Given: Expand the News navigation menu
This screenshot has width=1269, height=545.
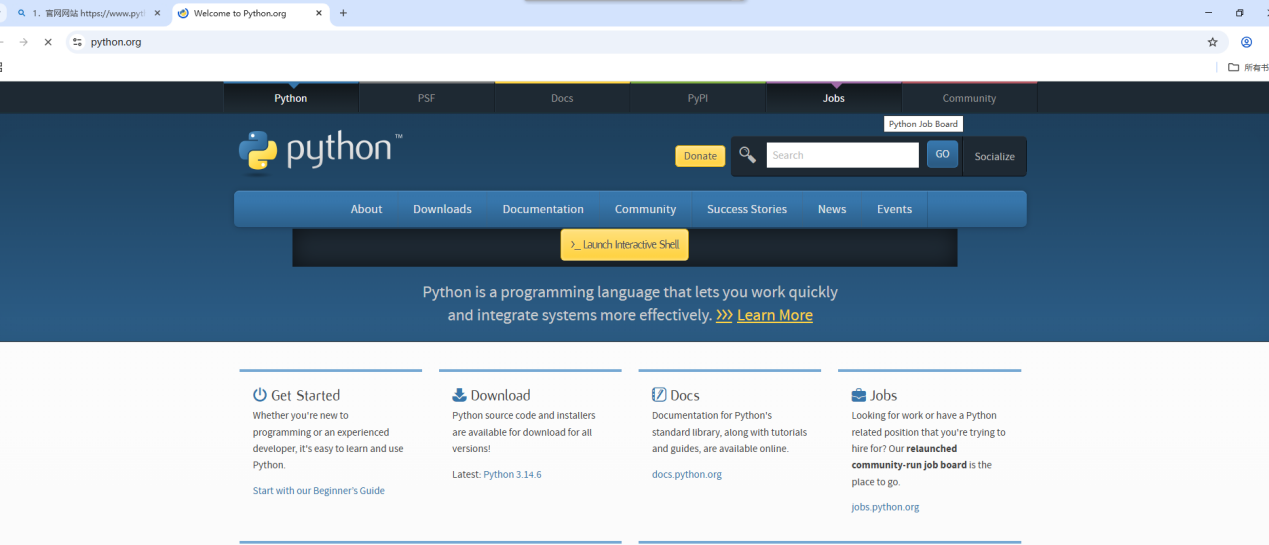Looking at the screenshot, I should click(x=832, y=209).
